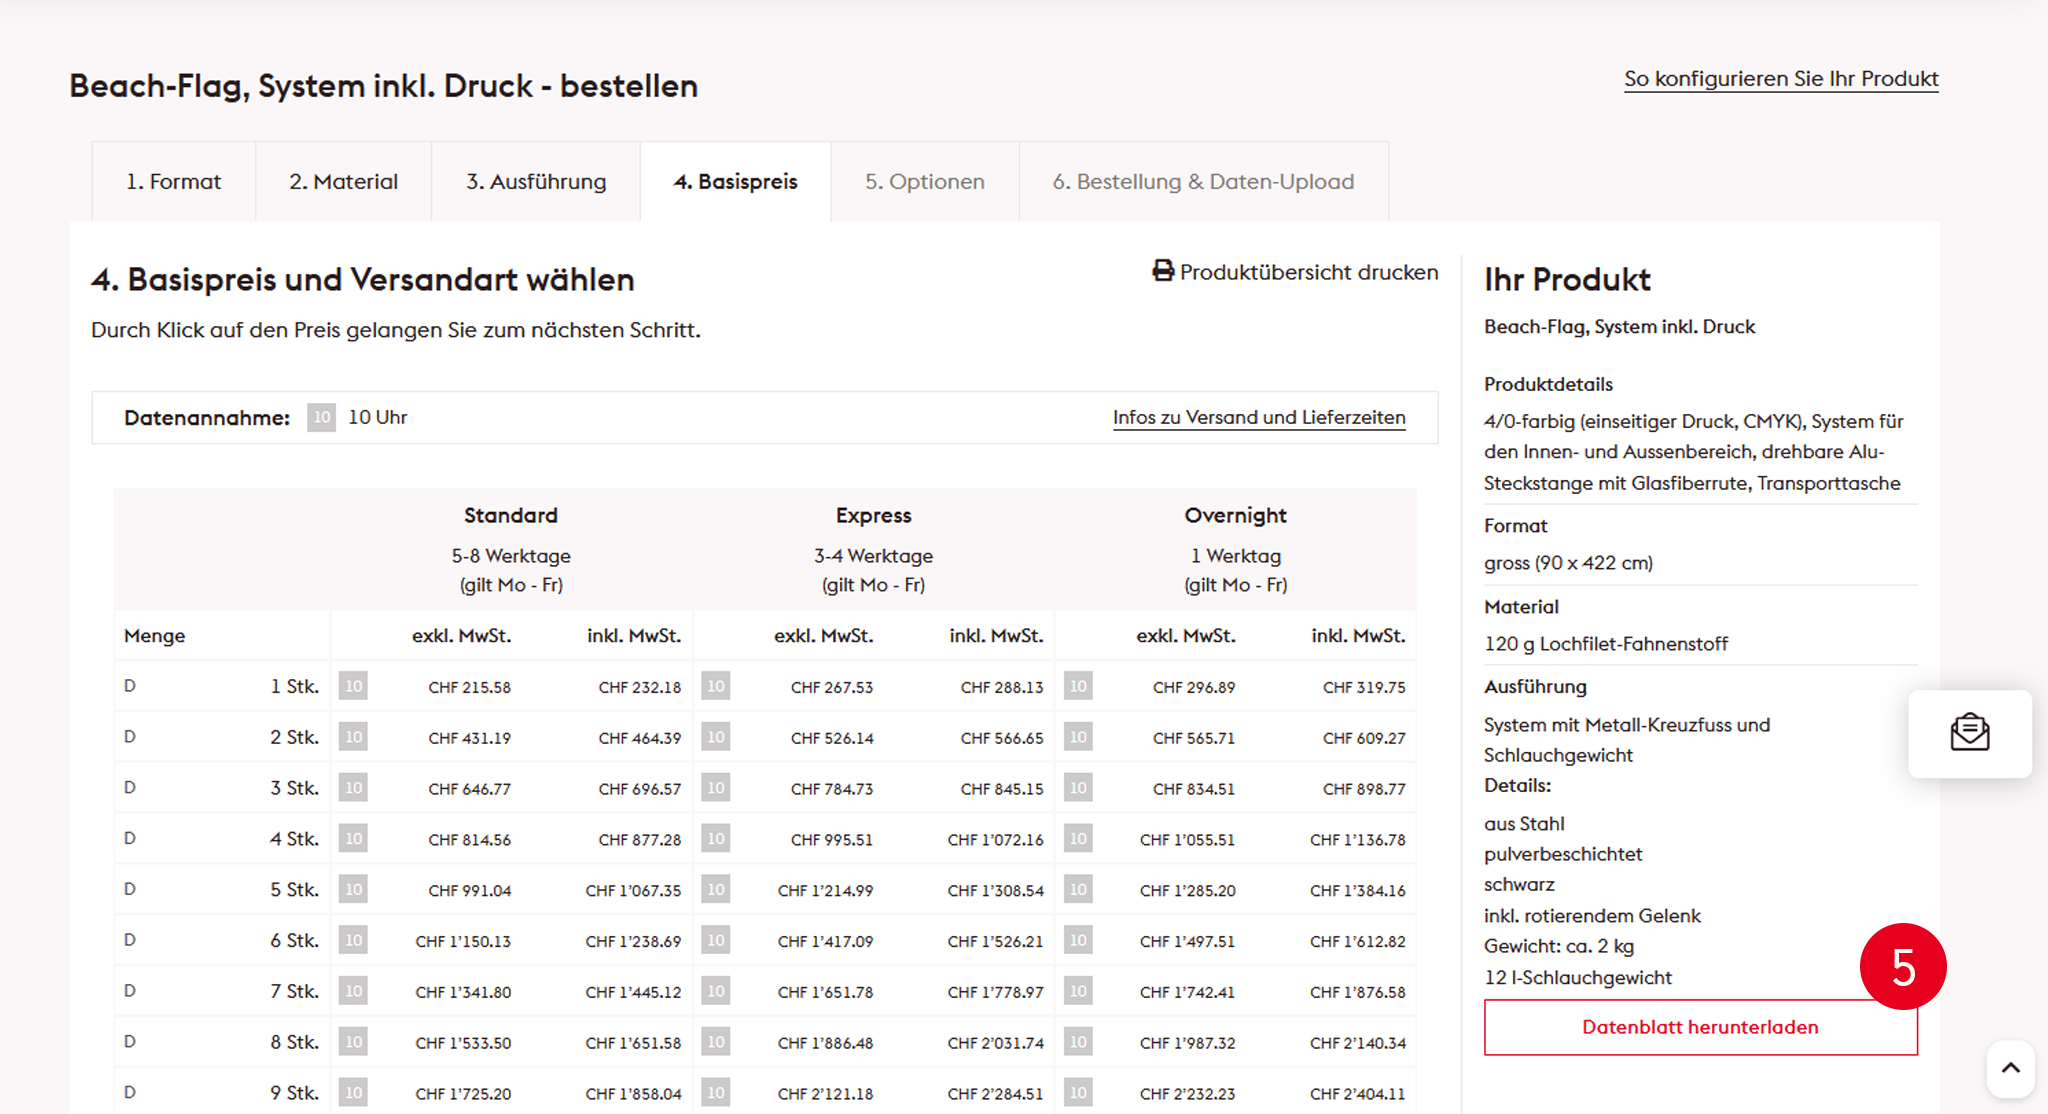Click the D marker in the 2 Stk. row
Viewport: 2048px width, 1114px height.
pos(130,737)
